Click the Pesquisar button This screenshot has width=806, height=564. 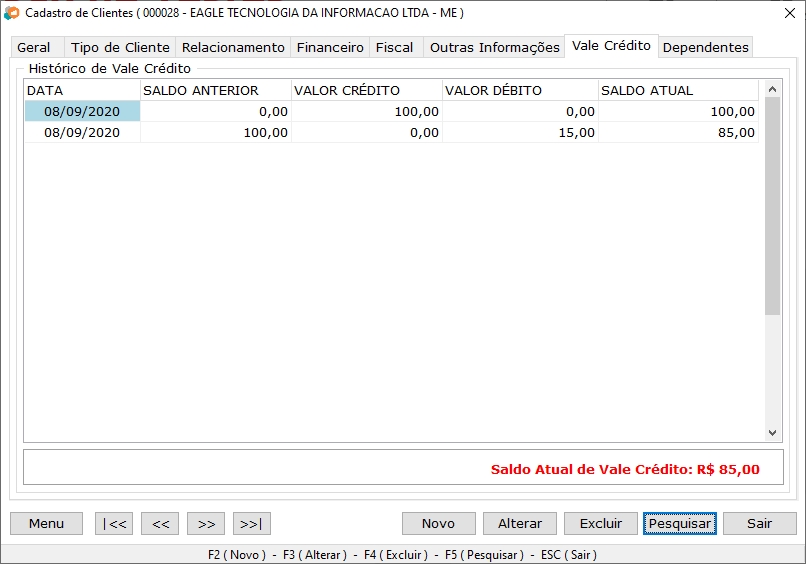[x=680, y=523]
